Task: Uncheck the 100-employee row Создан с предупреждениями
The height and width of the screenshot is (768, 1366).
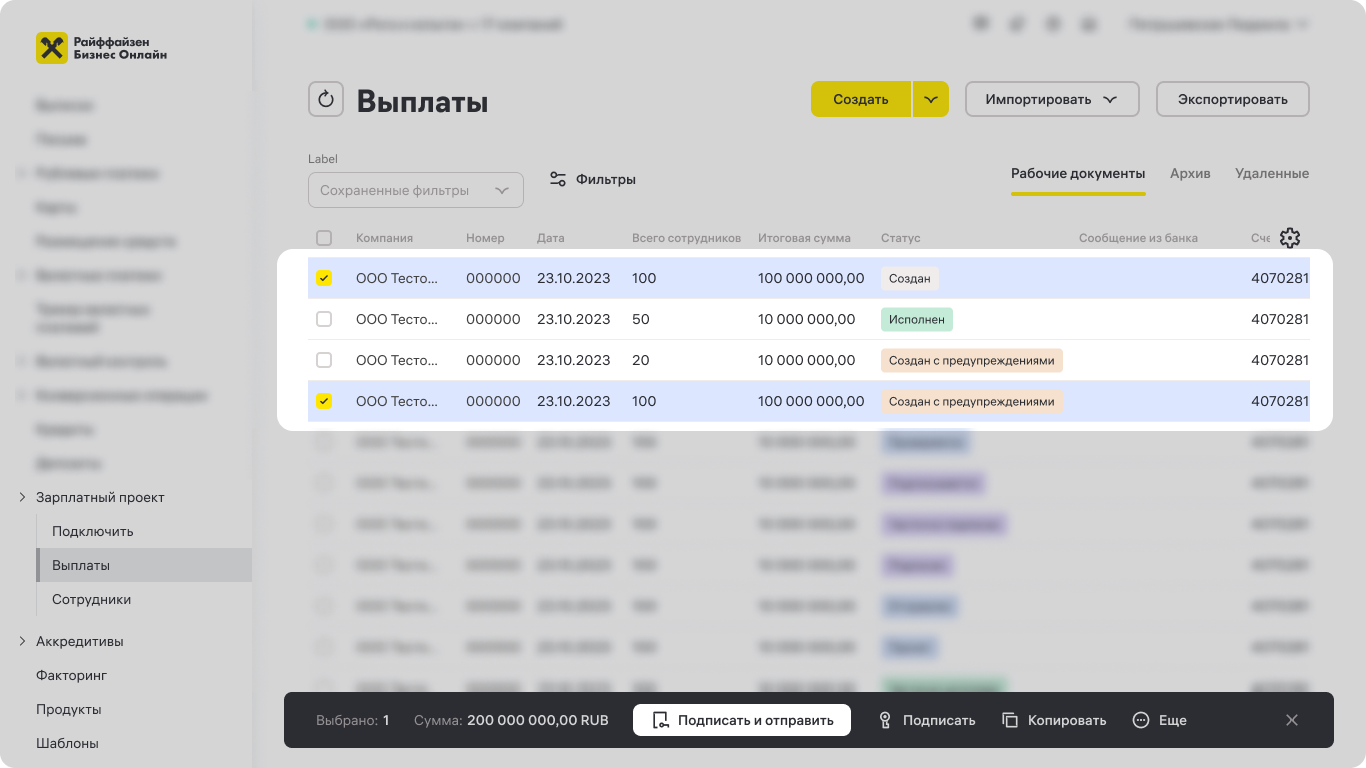Action: (x=324, y=401)
